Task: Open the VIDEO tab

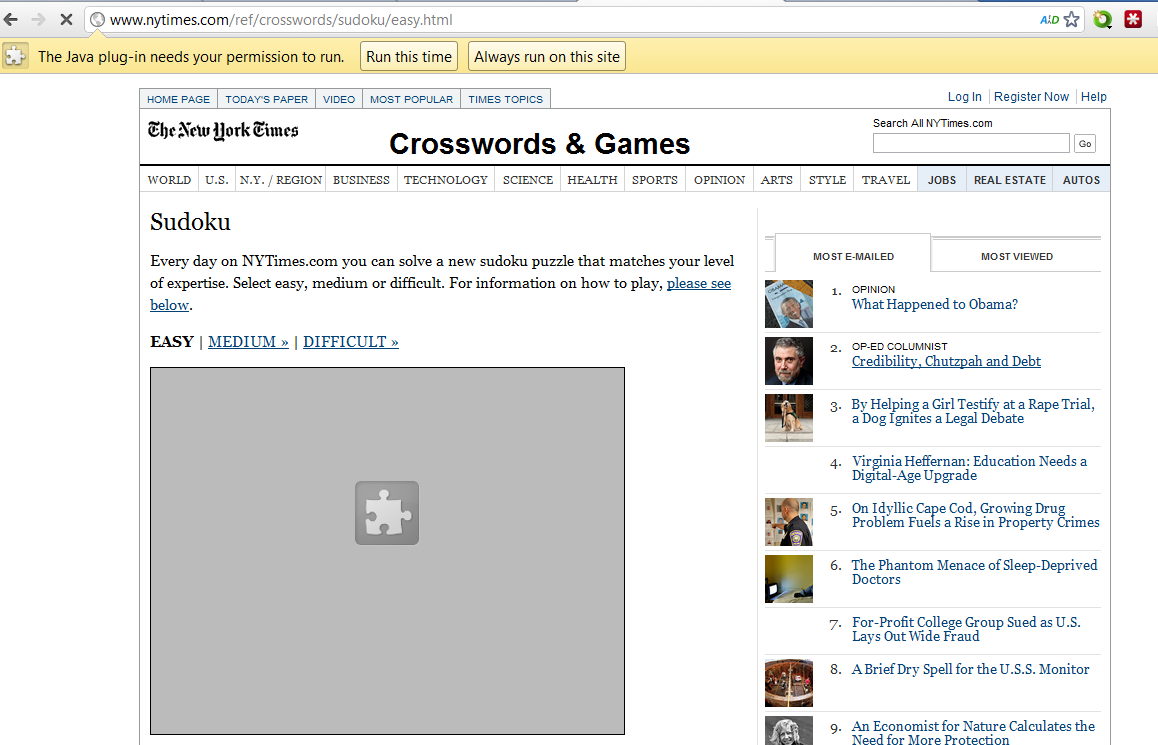Action: [x=339, y=99]
